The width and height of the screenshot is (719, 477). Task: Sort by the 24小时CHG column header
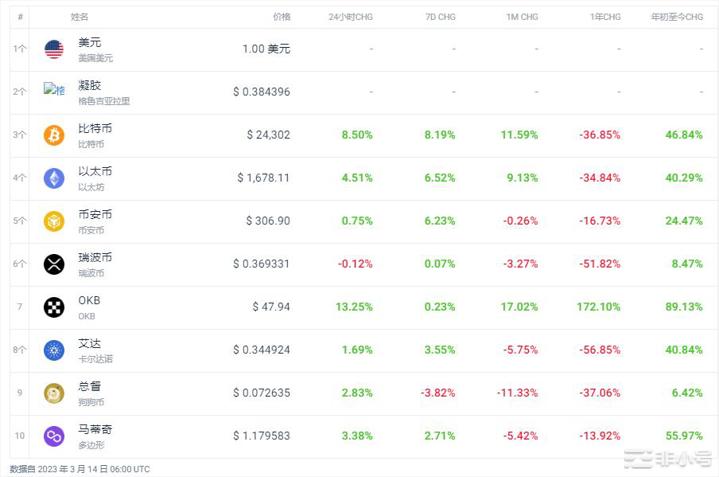click(350, 17)
